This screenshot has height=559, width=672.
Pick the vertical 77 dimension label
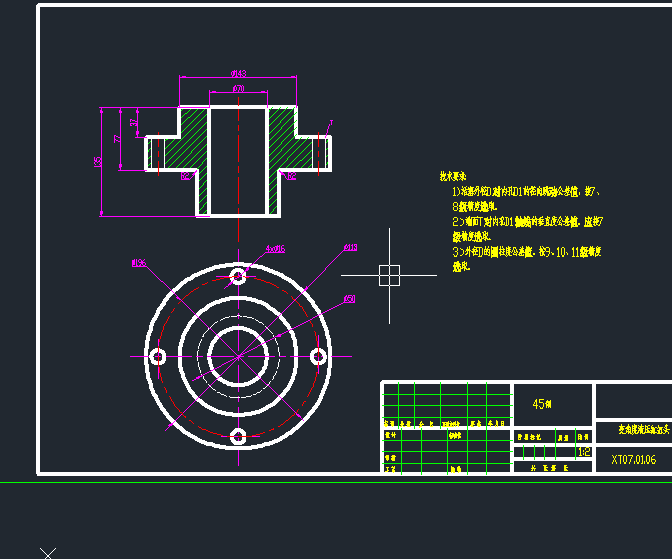(117, 138)
